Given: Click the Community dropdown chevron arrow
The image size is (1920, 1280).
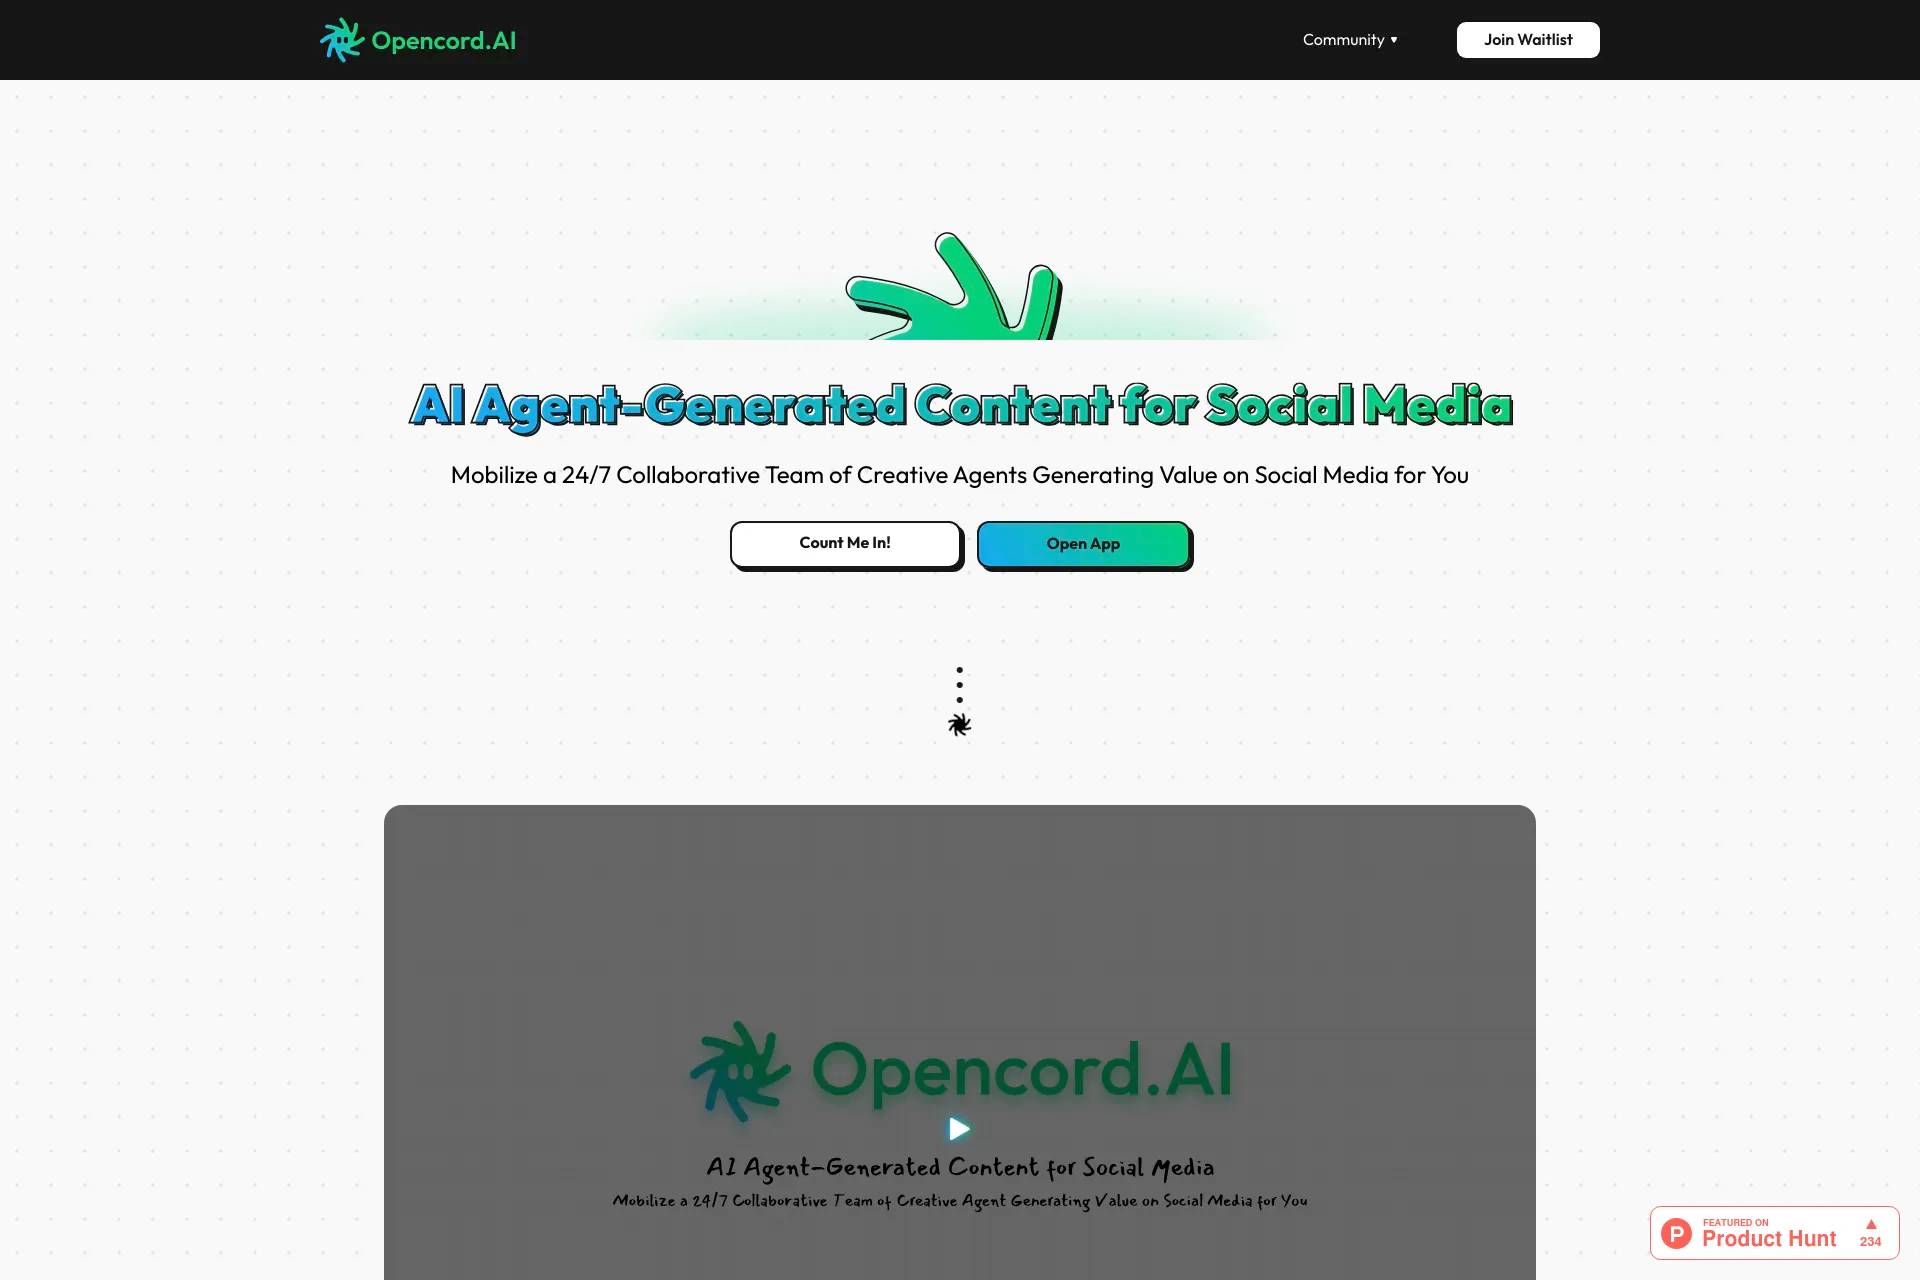Looking at the screenshot, I should click(x=1394, y=40).
